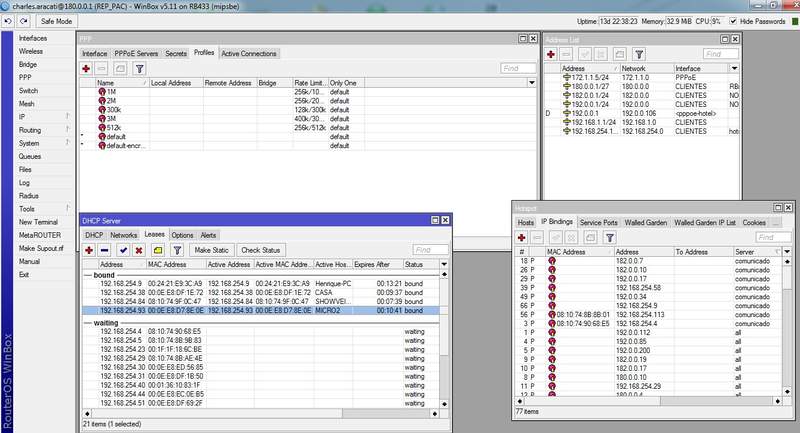Open filter funnel in Address List window
This screenshot has height=433, width=800.
pos(639,54)
